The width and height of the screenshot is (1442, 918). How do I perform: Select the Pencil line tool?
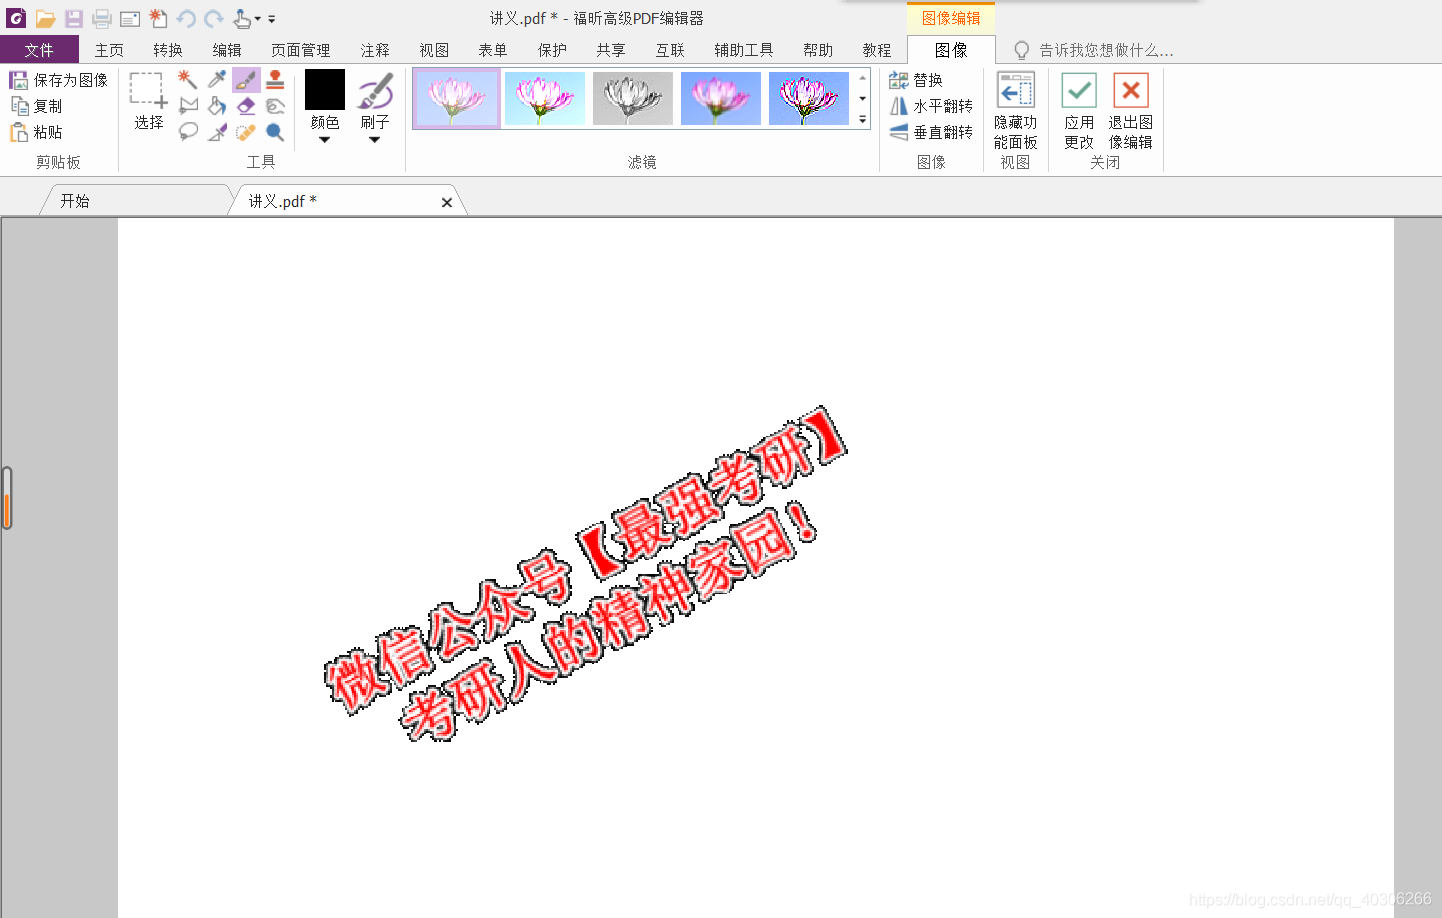pyautogui.click(x=217, y=132)
